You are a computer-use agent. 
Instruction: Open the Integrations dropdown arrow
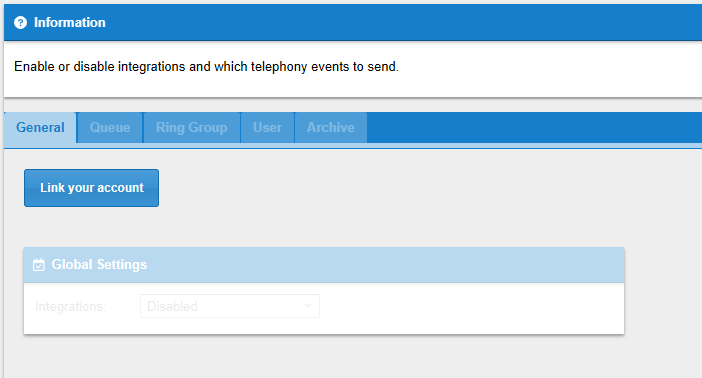308,306
